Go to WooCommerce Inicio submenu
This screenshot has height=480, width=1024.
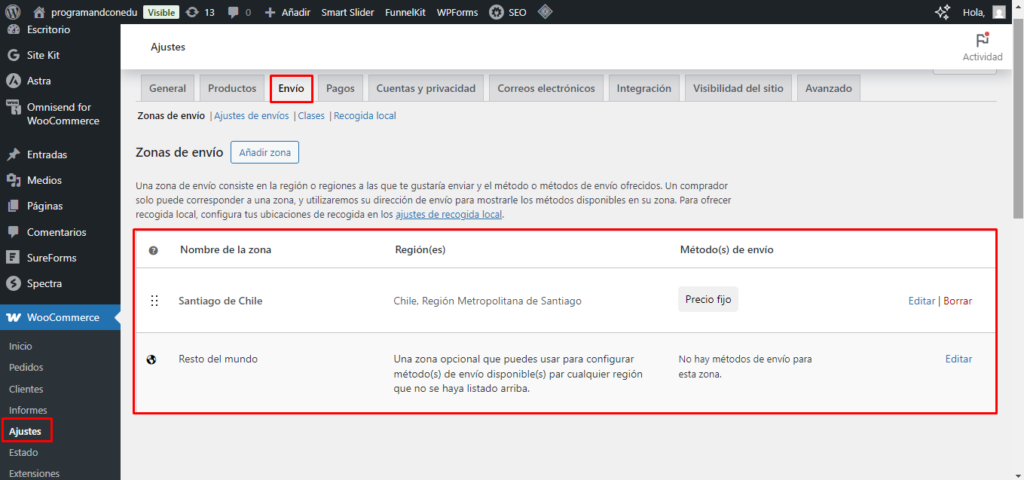tap(20, 346)
